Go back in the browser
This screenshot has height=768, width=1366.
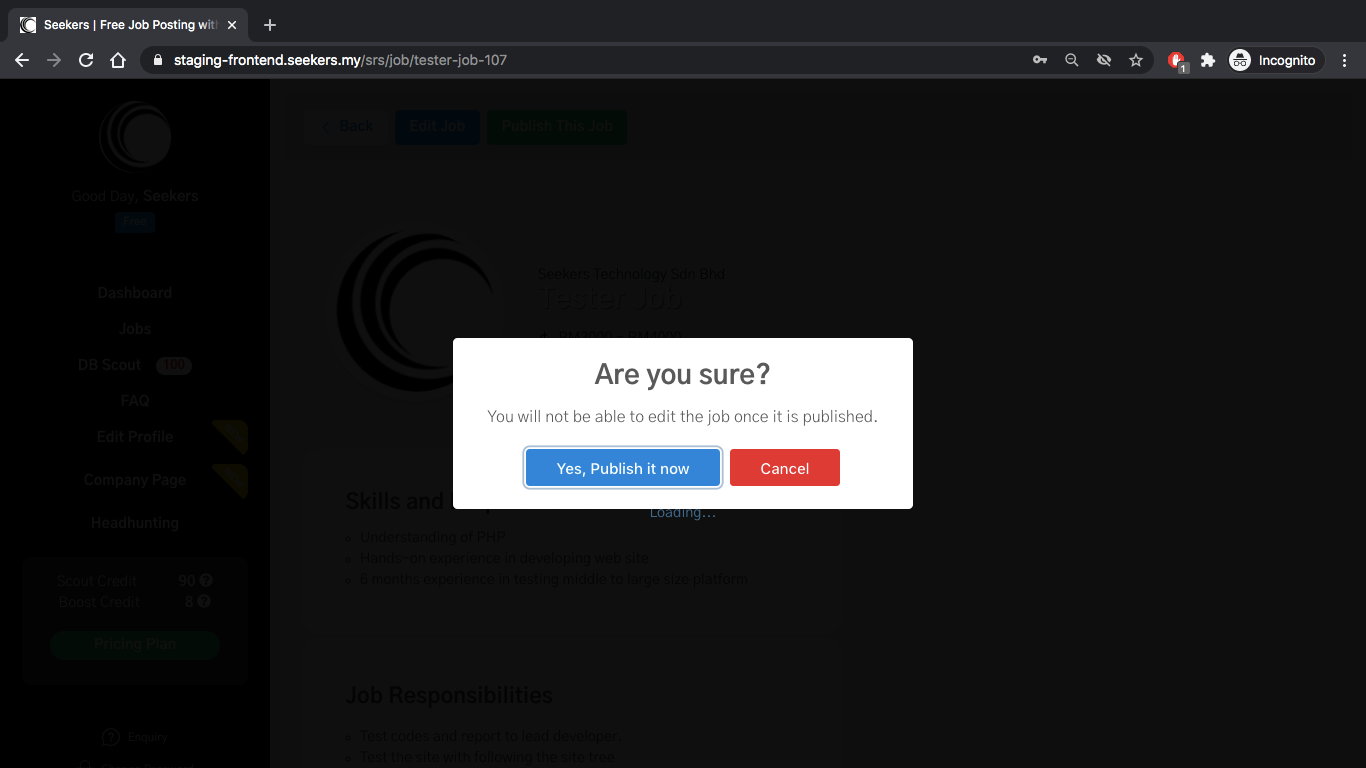point(22,60)
